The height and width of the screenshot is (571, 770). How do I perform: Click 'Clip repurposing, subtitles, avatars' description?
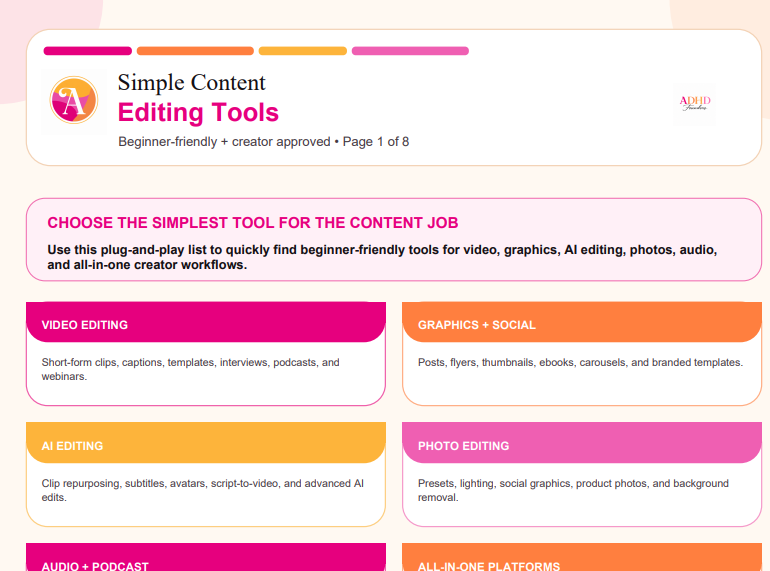coord(202,490)
